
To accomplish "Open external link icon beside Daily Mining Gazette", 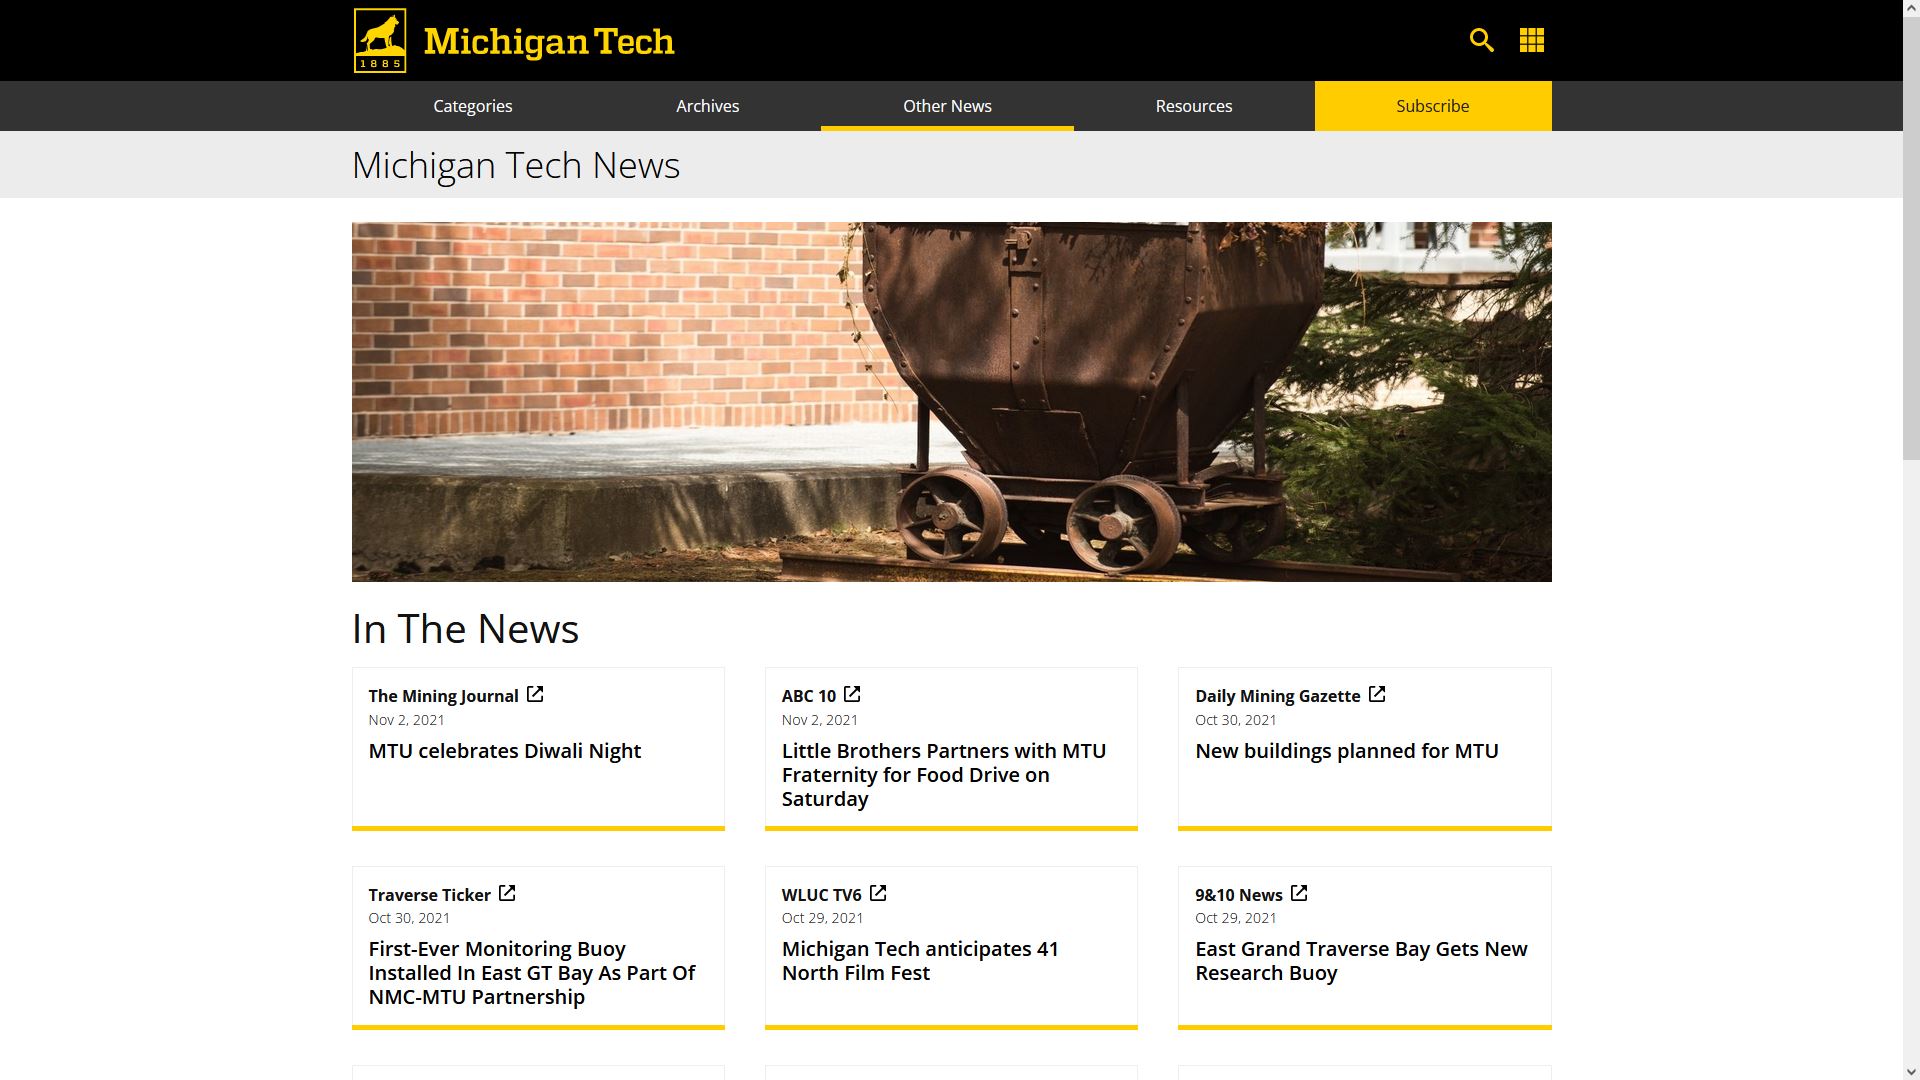I will coord(1377,694).
